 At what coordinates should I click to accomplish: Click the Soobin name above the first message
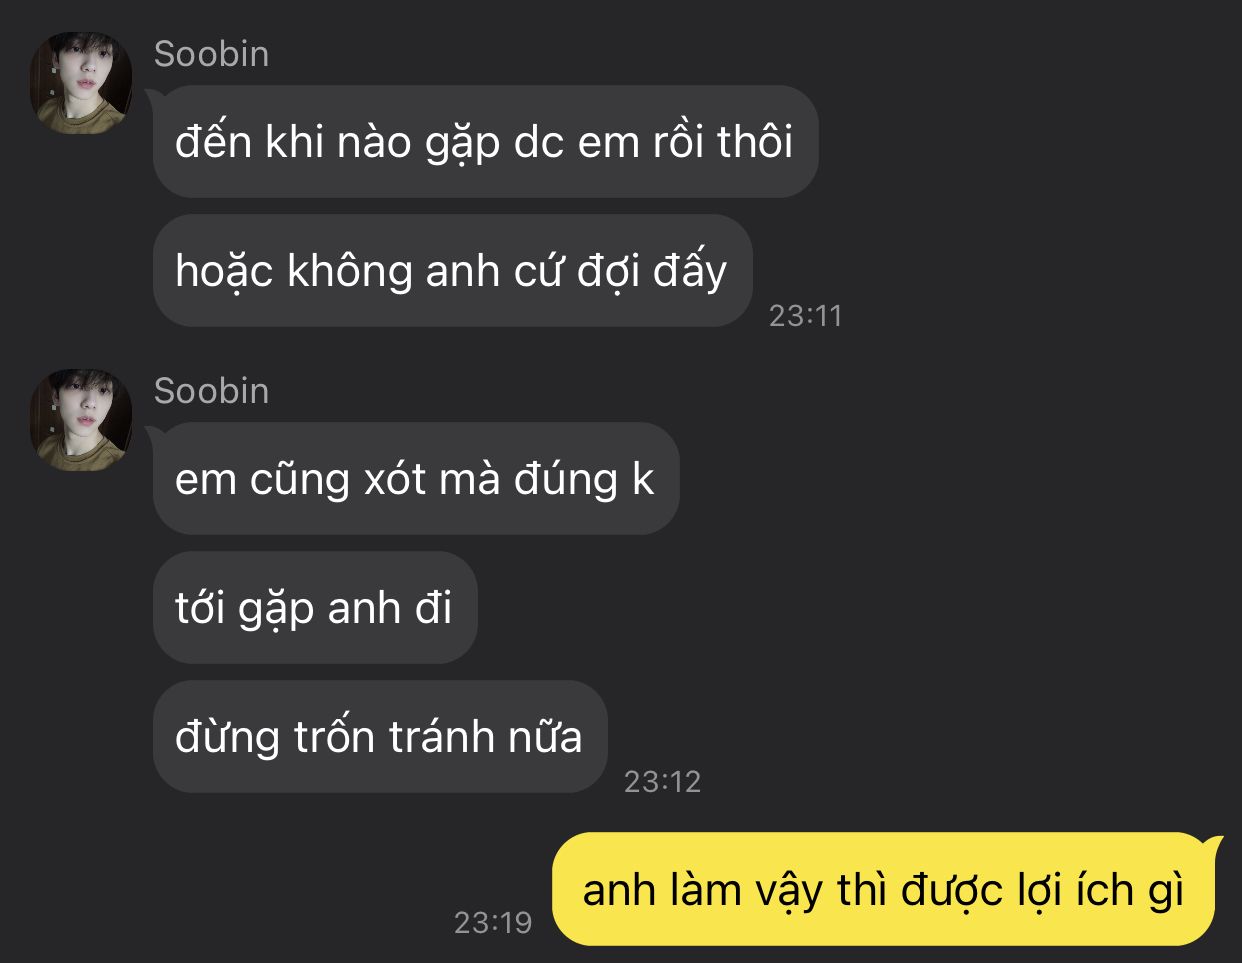(x=211, y=54)
